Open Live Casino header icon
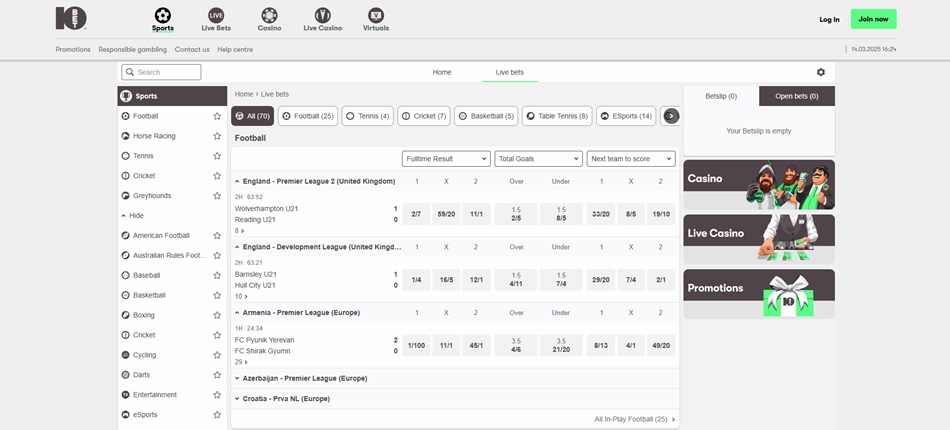Viewport: 950px width, 430px height. (x=322, y=15)
